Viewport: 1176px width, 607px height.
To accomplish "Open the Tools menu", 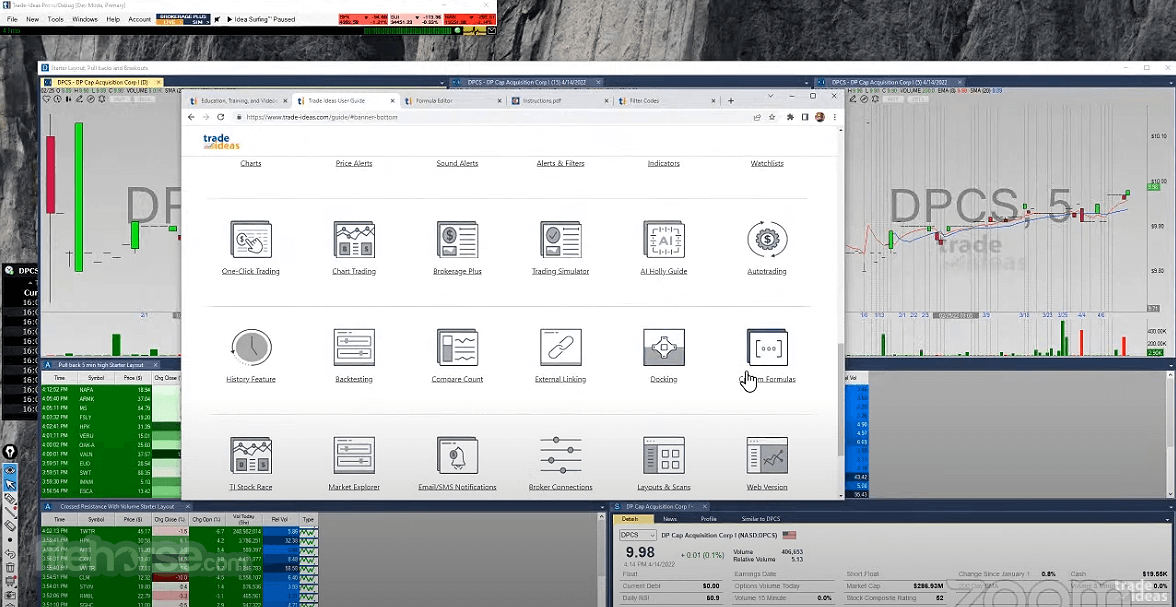I will pyautogui.click(x=56, y=19).
